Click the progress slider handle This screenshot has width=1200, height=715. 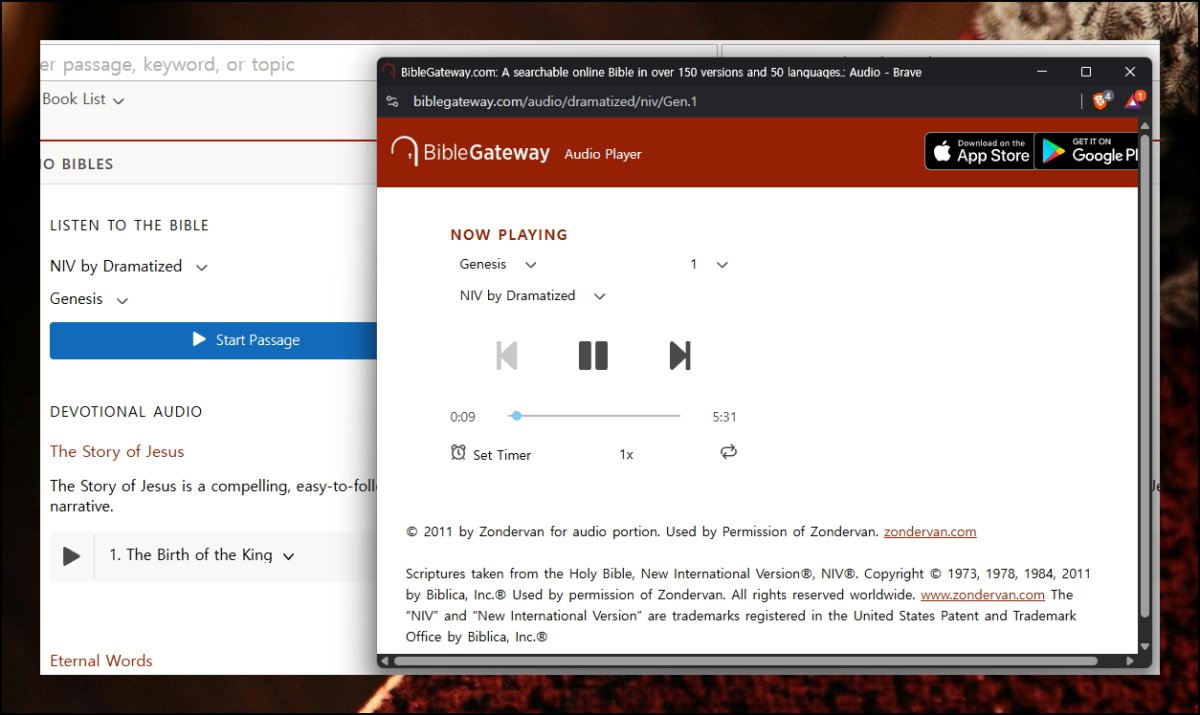point(516,415)
